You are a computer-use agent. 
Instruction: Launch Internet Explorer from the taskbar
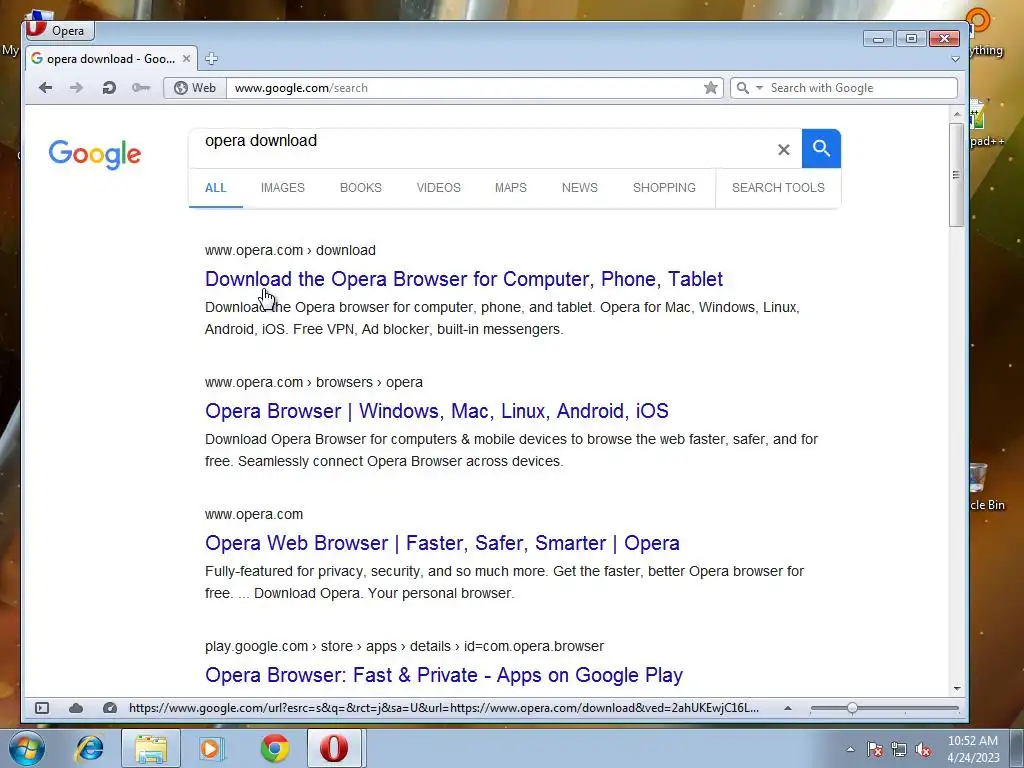(89, 748)
